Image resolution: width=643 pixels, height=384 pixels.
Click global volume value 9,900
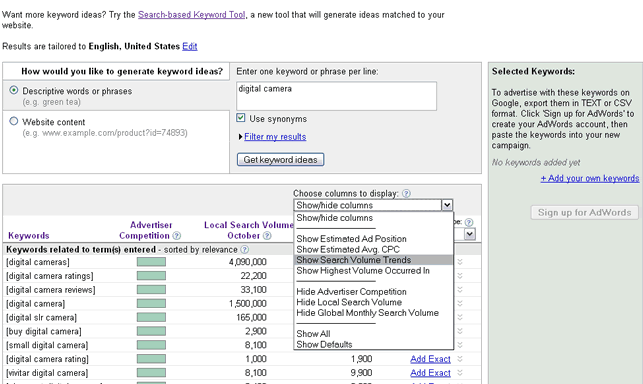361,373
